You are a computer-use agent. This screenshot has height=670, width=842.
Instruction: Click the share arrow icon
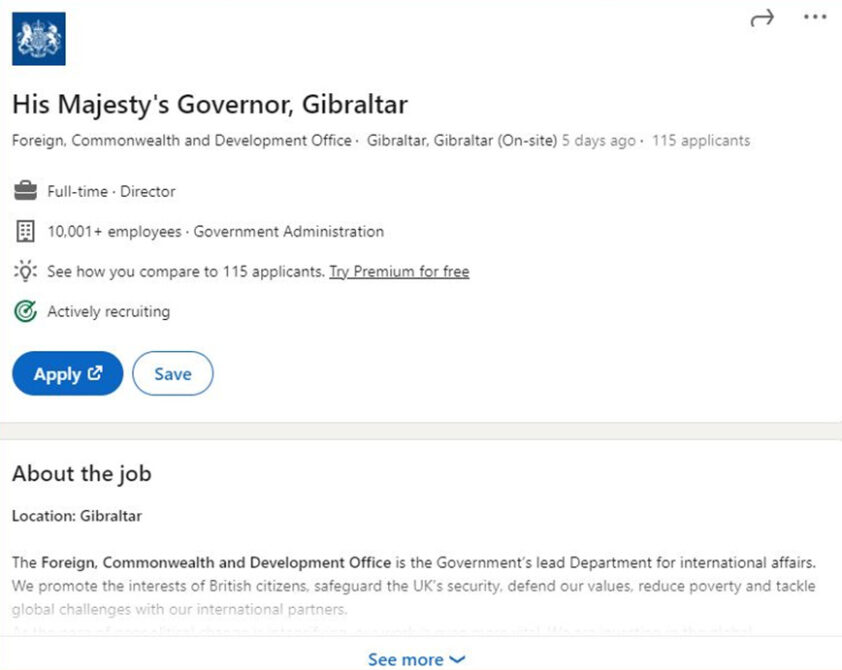(762, 18)
